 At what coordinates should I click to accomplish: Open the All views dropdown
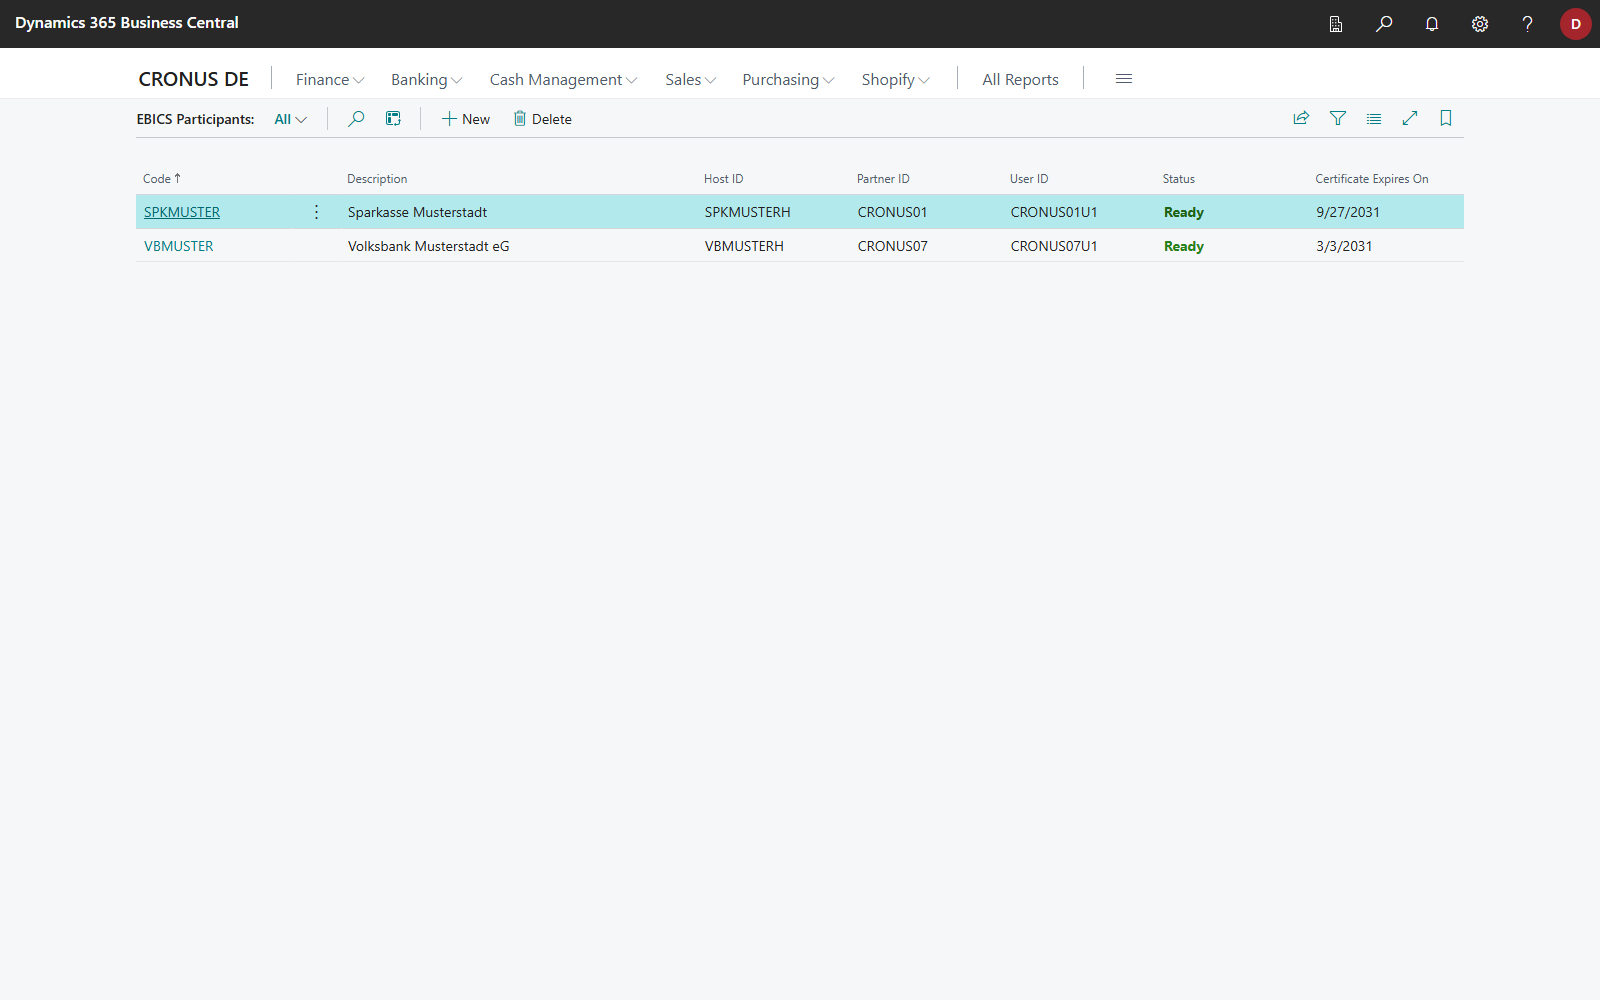click(x=290, y=119)
